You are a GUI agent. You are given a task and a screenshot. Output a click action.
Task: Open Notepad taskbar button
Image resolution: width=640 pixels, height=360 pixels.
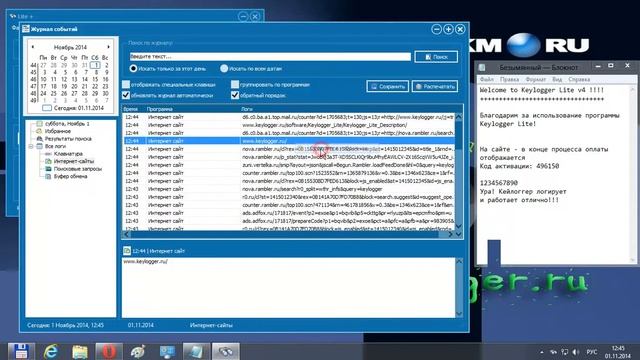click(x=196, y=351)
